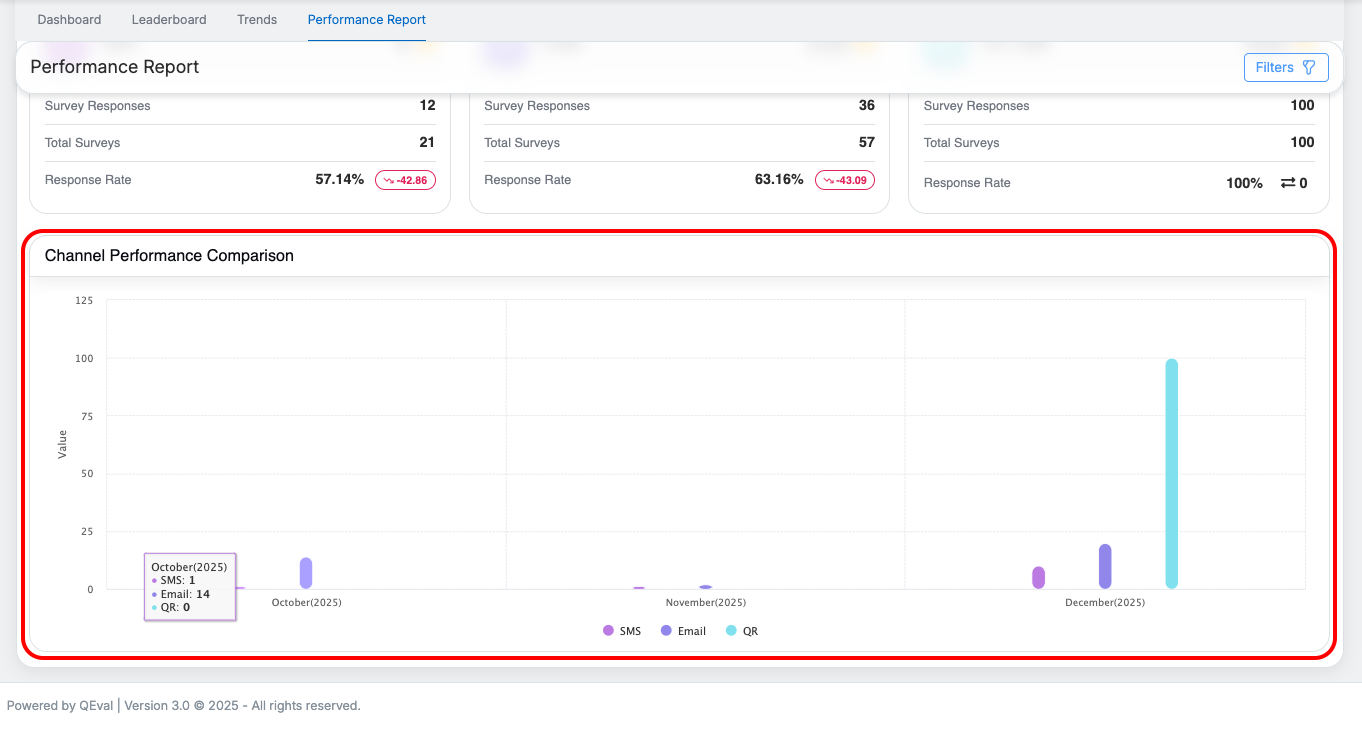This screenshot has width=1362, height=729.
Task: Open the Filters panel
Action: pyautogui.click(x=1285, y=67)
